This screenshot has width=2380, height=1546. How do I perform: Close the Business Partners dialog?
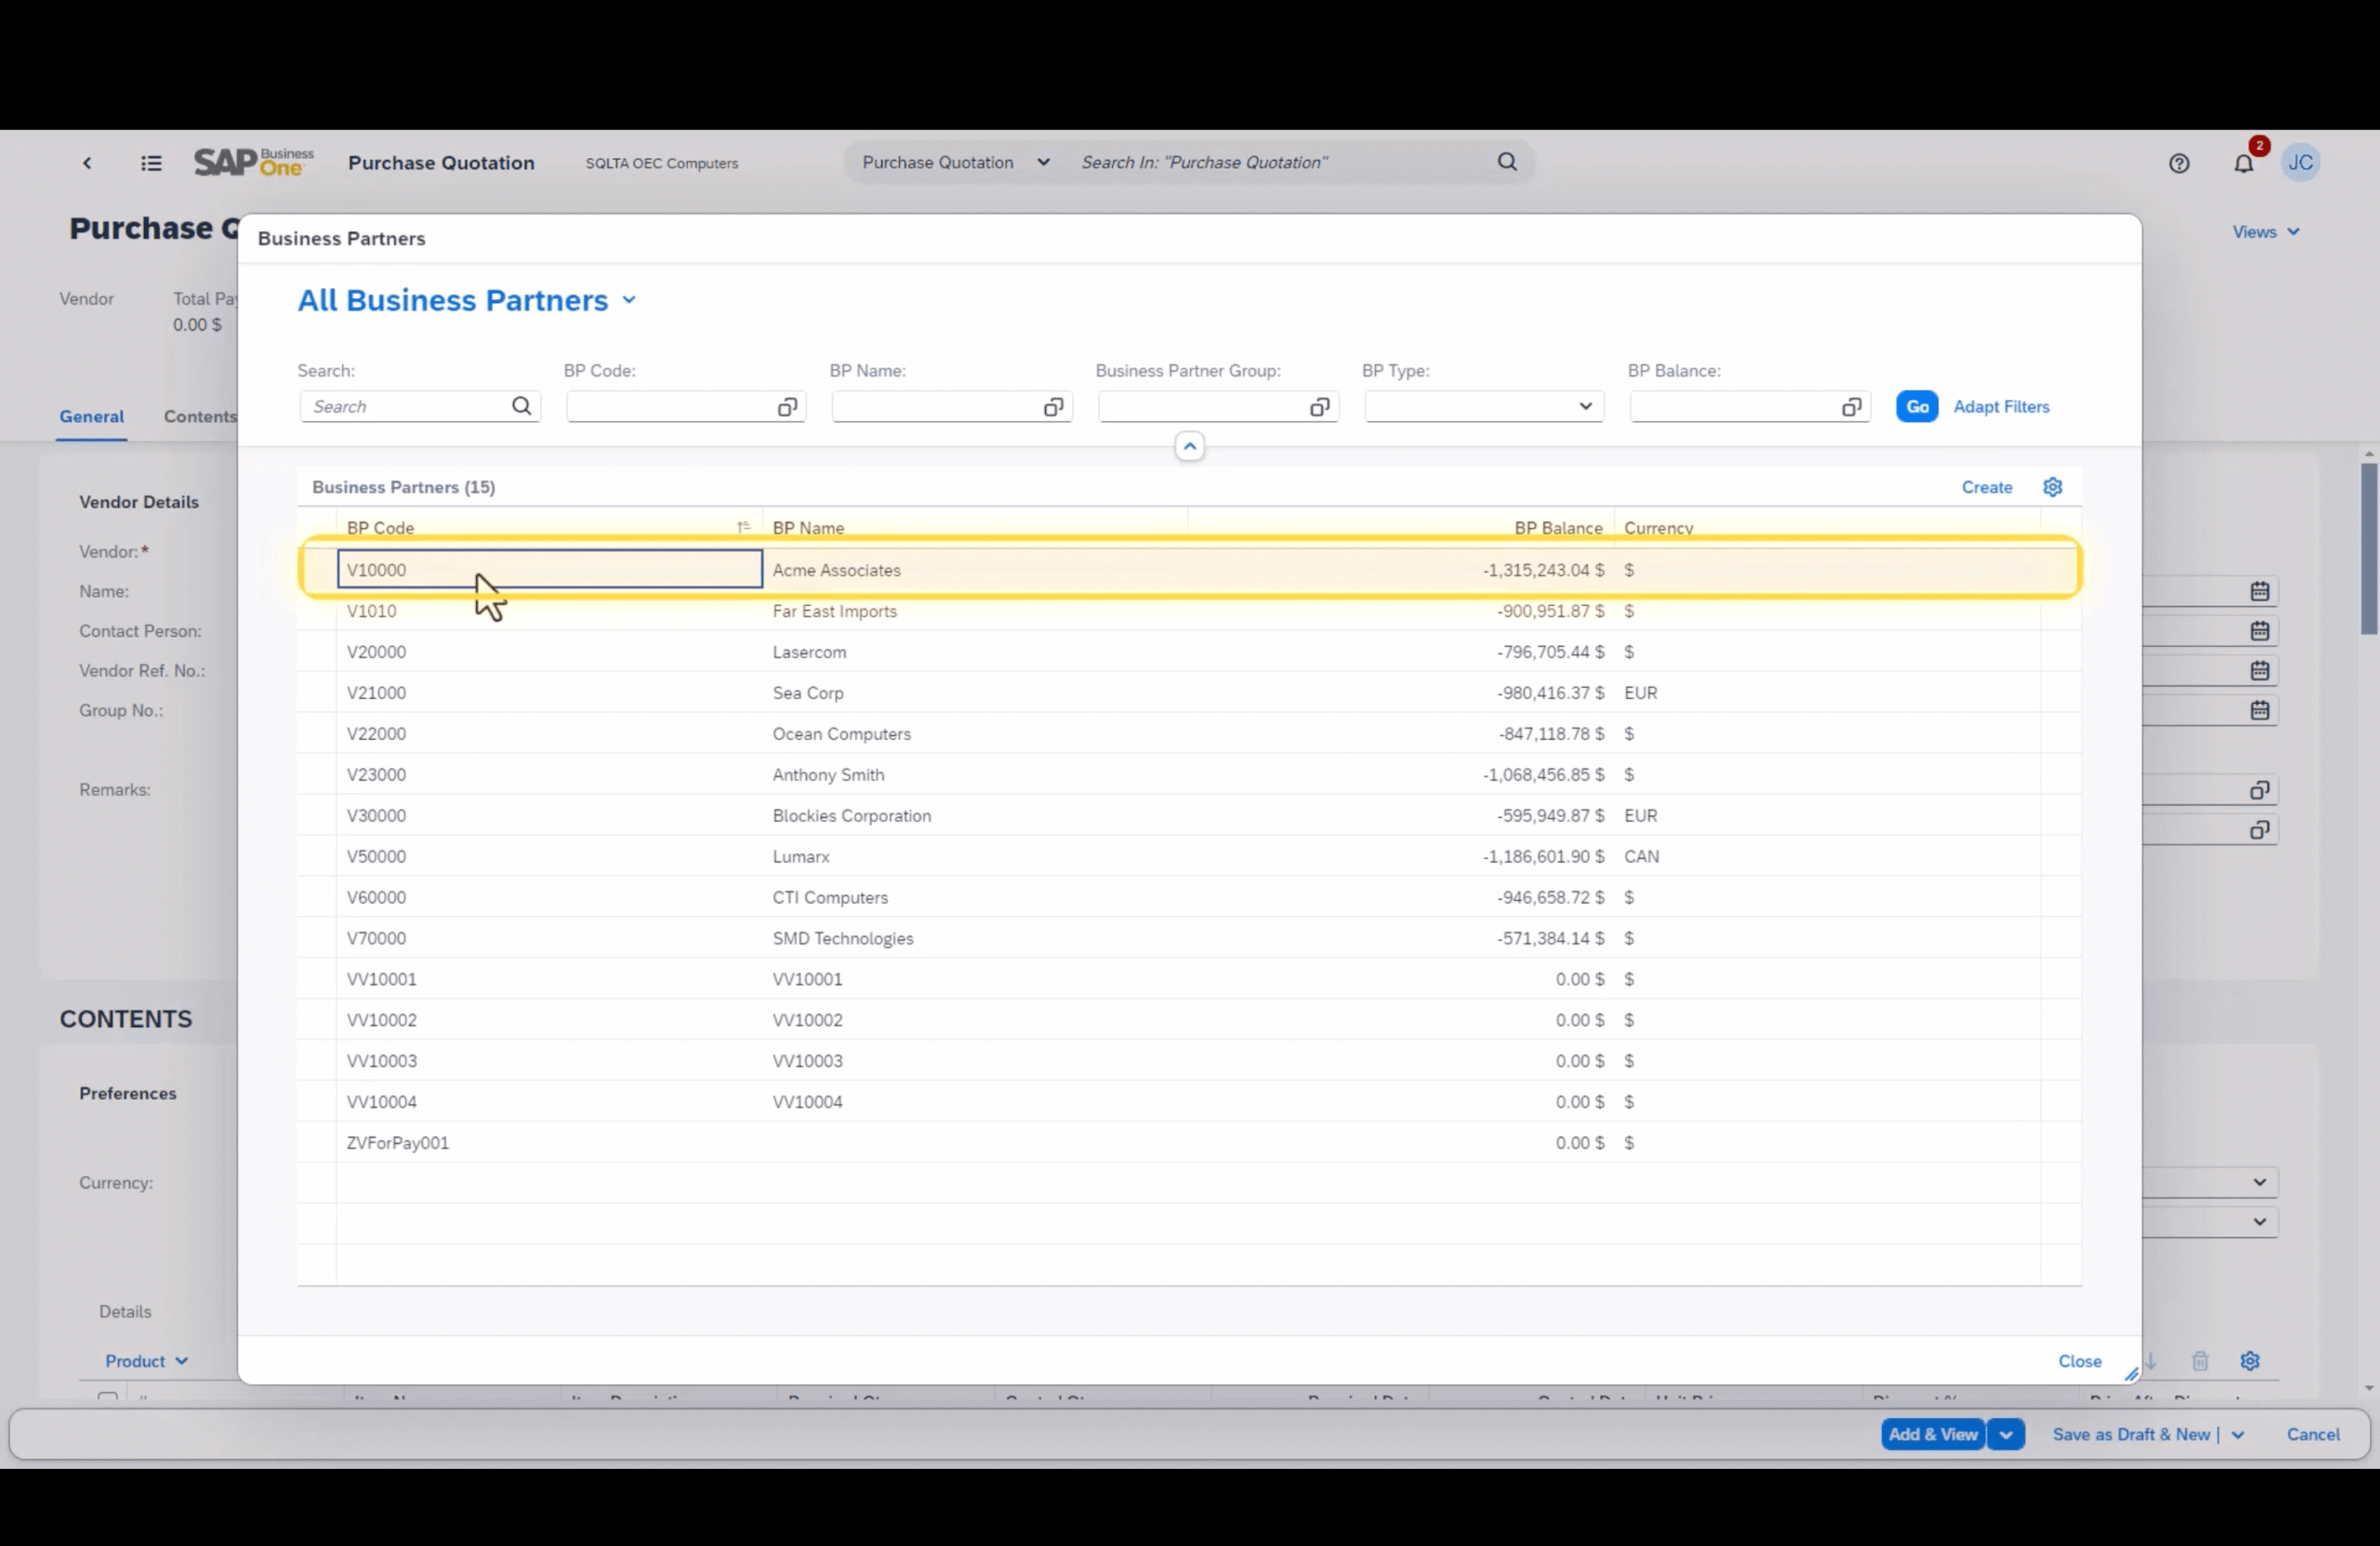click(2079, 1361)
